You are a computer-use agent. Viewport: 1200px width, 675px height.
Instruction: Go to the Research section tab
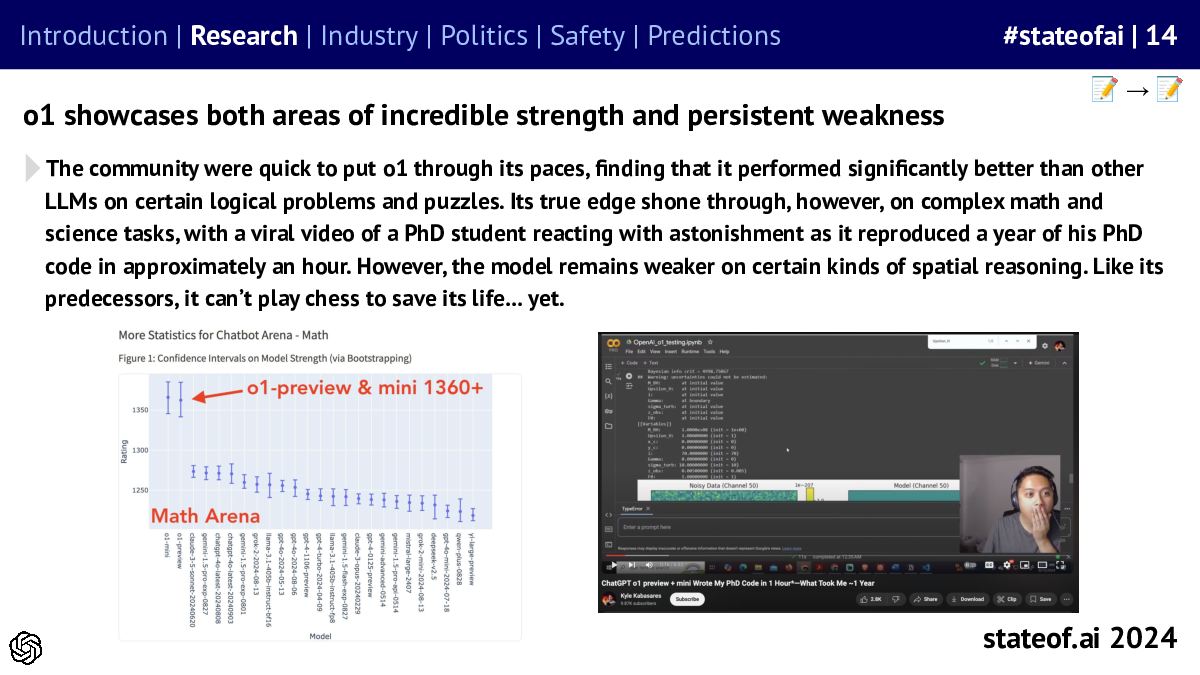tap(244, 36)
